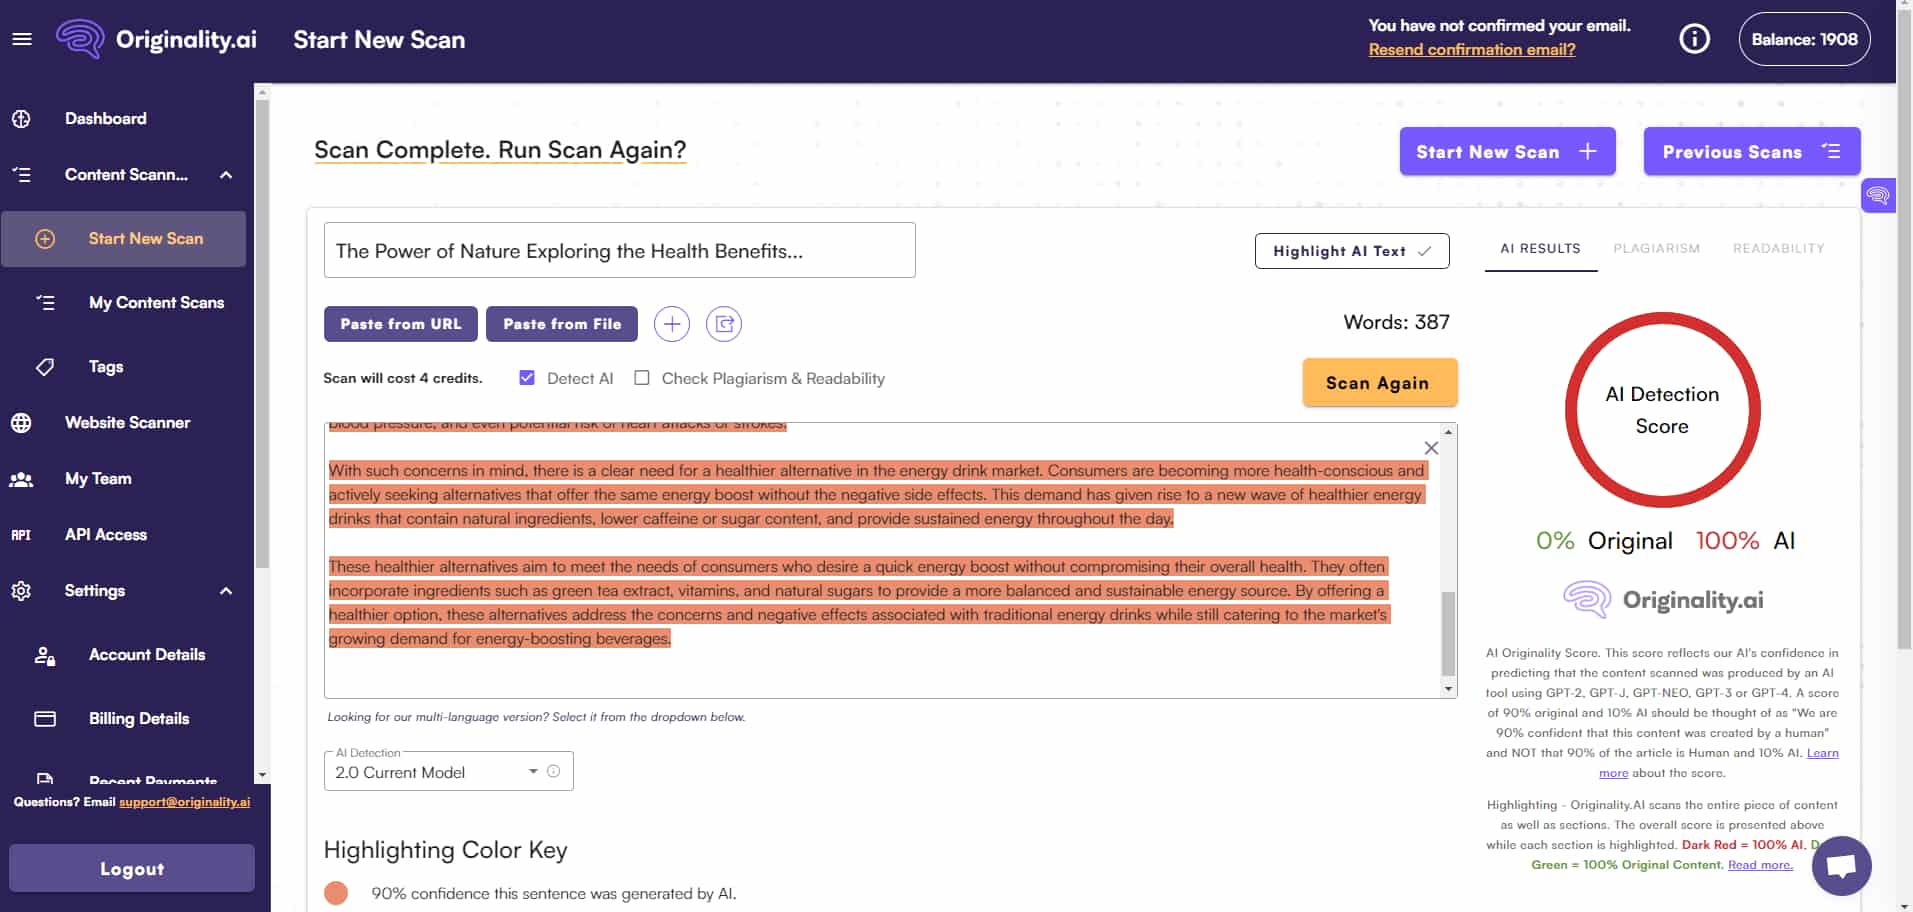
Task: Click Resend confirmation email link
Action: 1470,49
